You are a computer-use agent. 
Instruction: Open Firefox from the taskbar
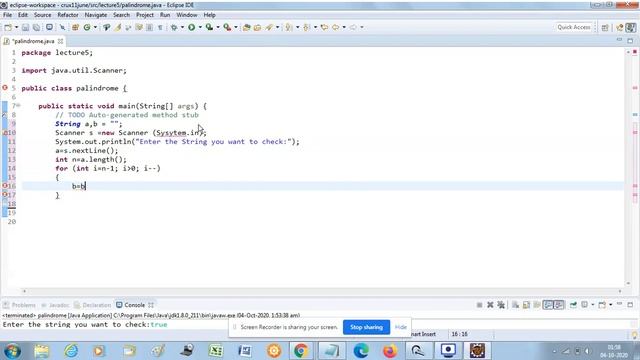[x=390, y=351]
